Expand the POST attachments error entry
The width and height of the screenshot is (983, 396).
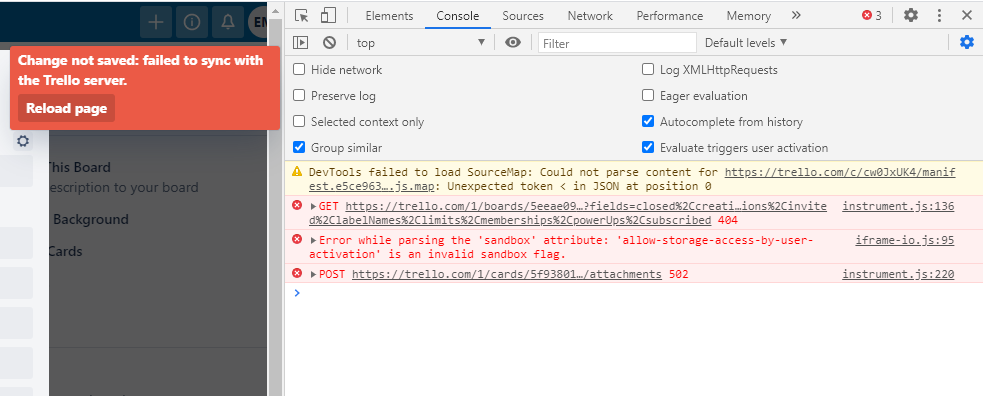coord(314,274)
